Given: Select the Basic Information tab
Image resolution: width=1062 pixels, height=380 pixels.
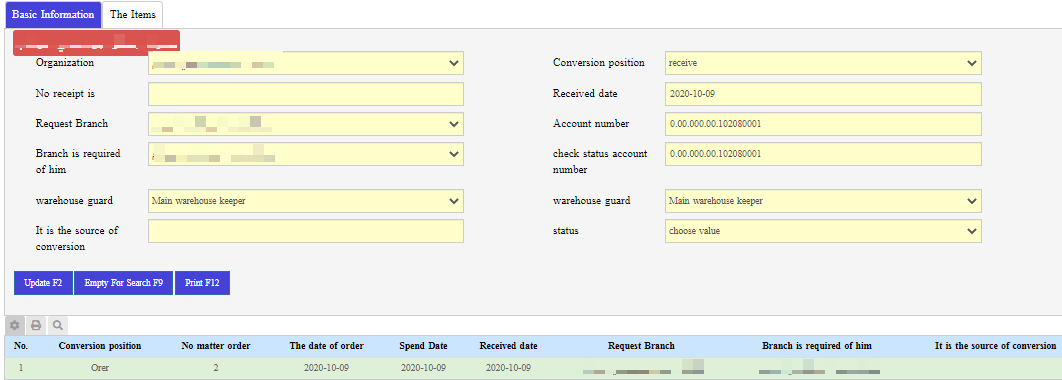Looking at the screenshot, I should pos(53,15).
